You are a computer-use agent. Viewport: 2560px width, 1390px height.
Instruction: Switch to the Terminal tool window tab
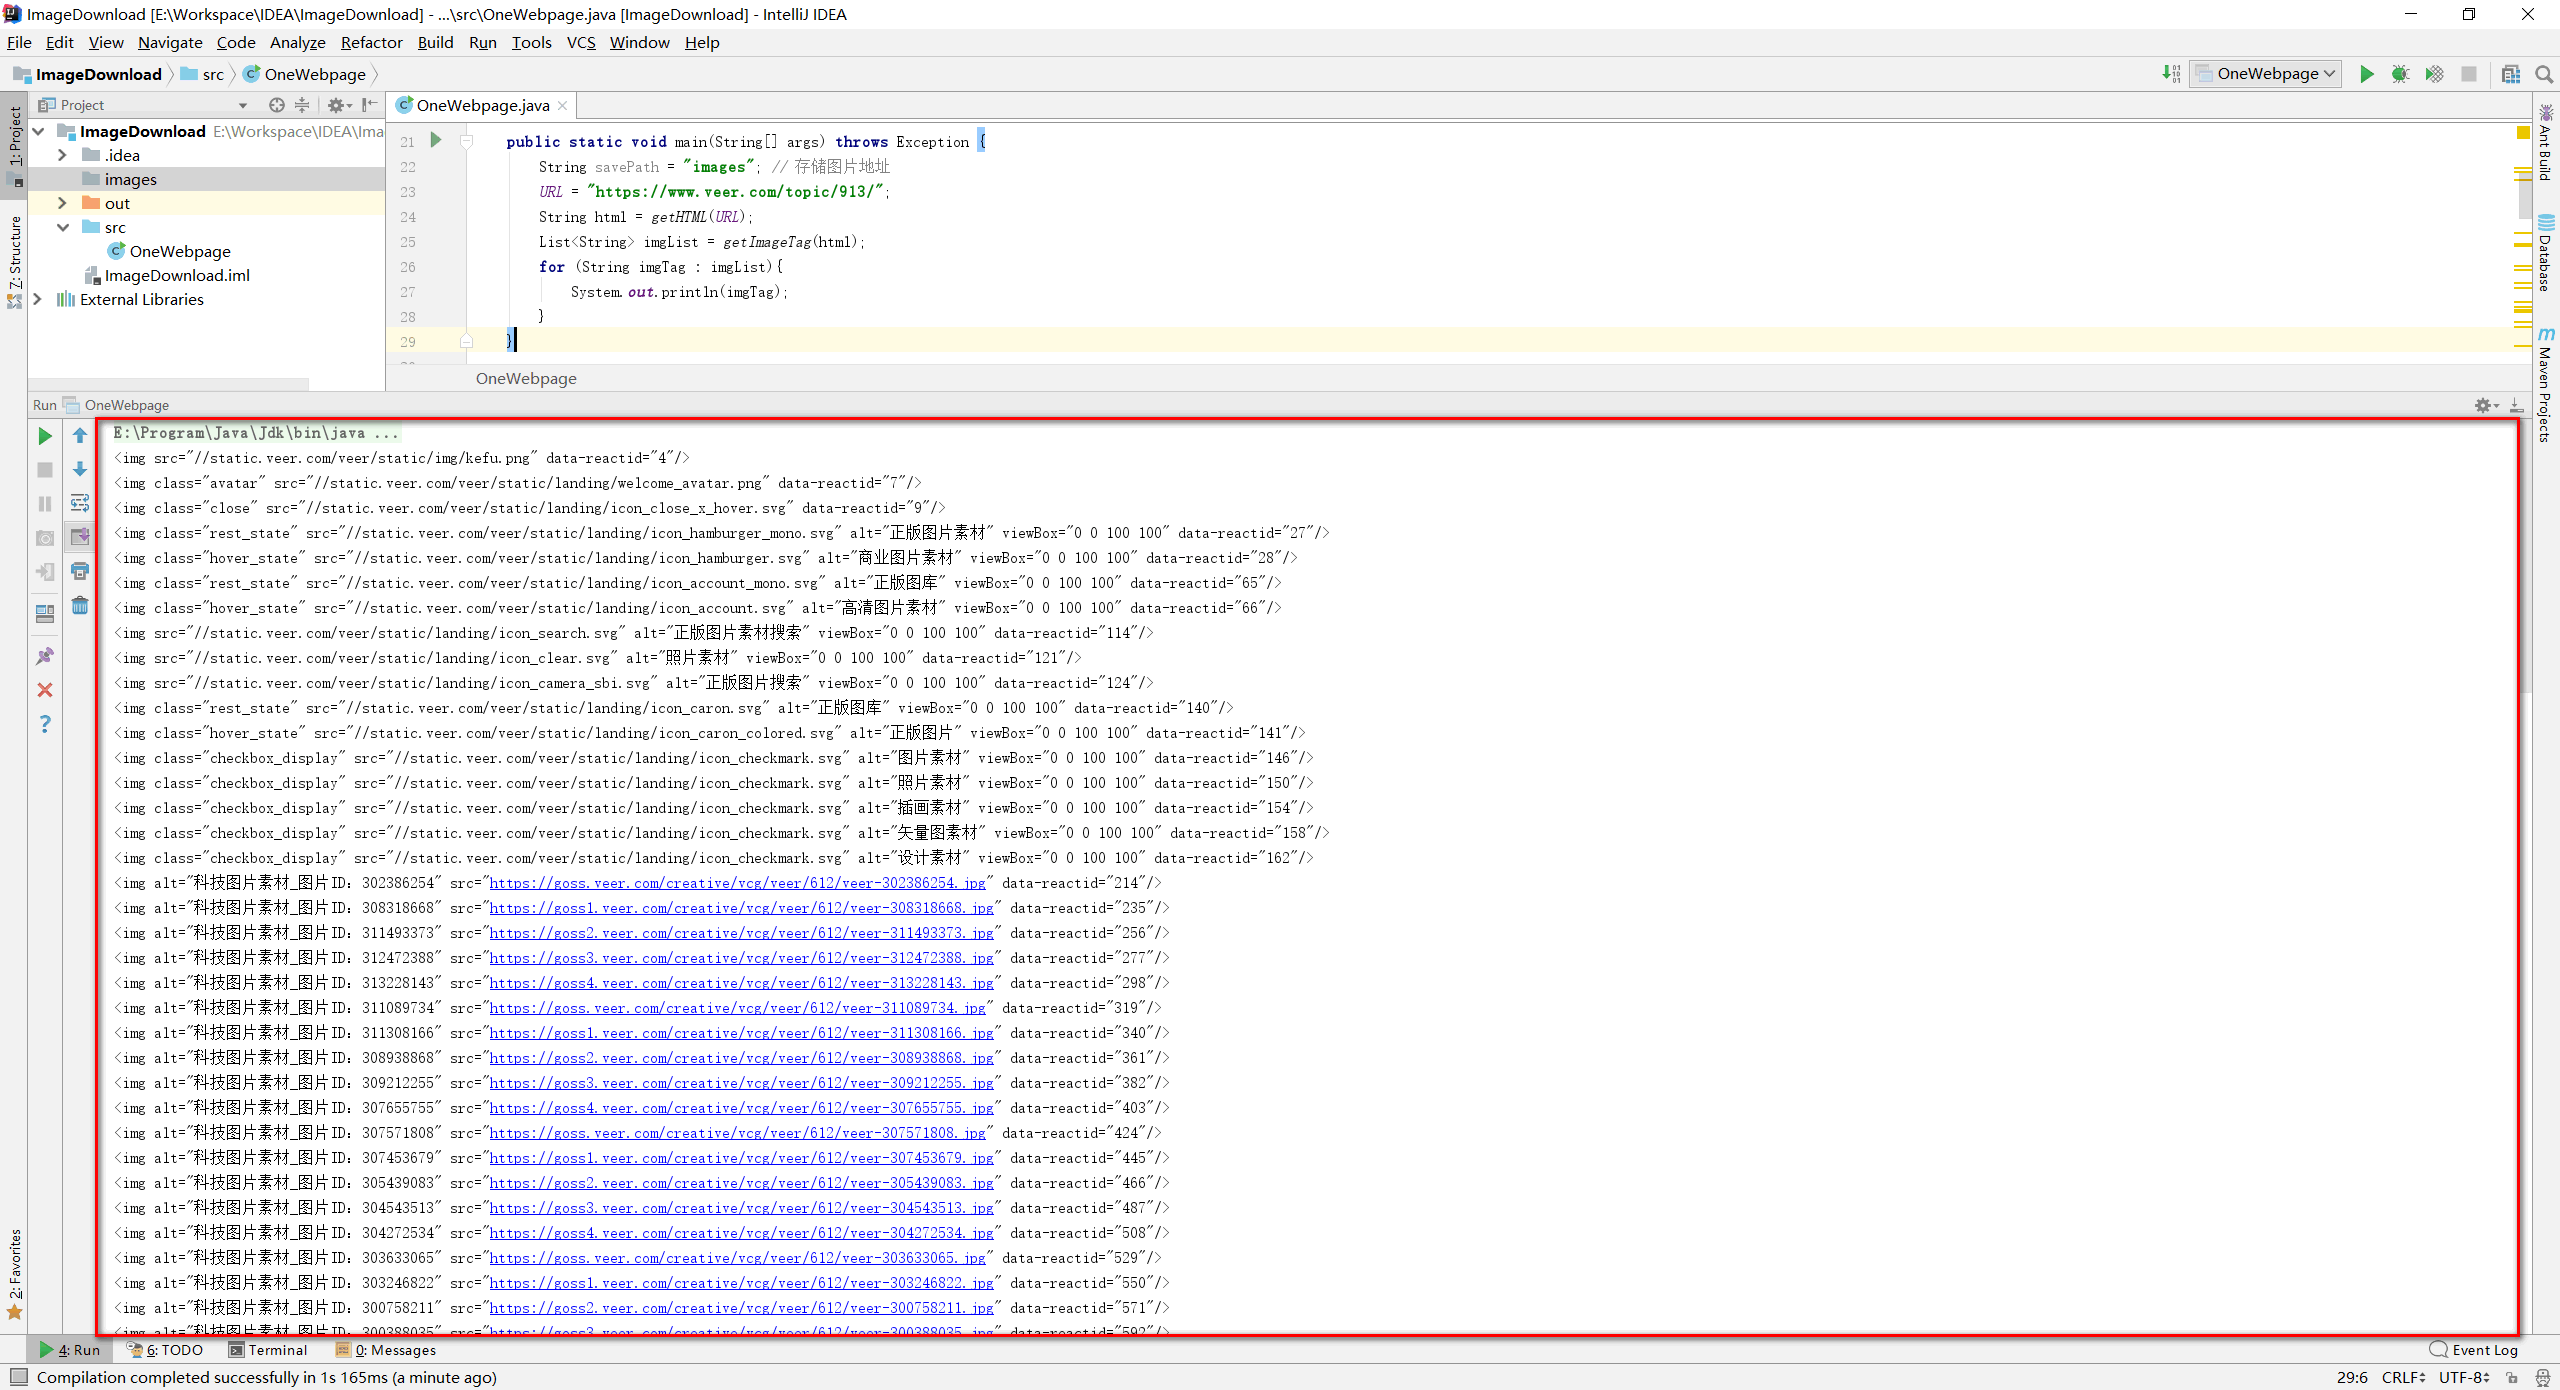[268, 1350]
